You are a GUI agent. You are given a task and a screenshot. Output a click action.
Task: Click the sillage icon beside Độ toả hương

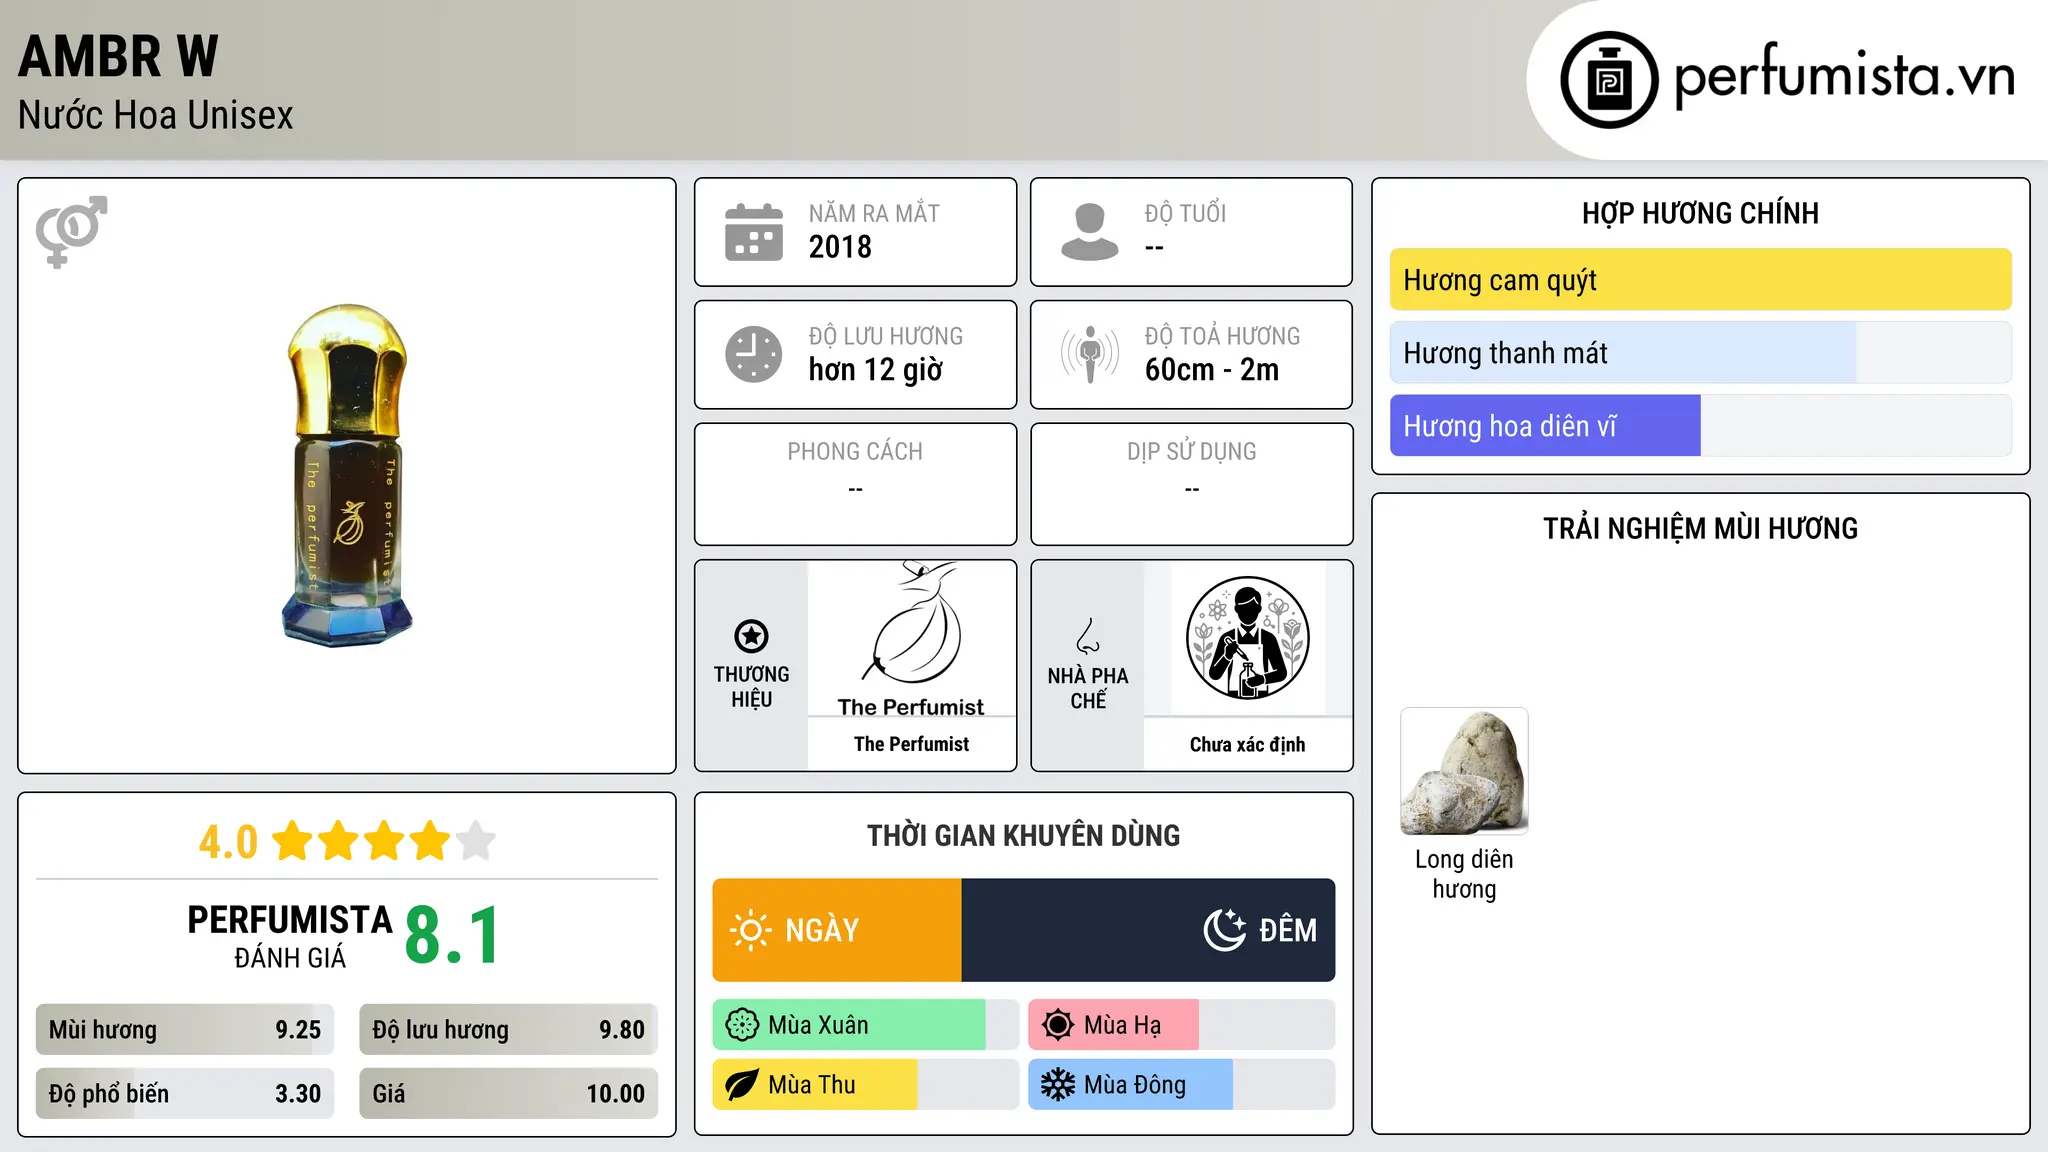[x=1090, y=354]
